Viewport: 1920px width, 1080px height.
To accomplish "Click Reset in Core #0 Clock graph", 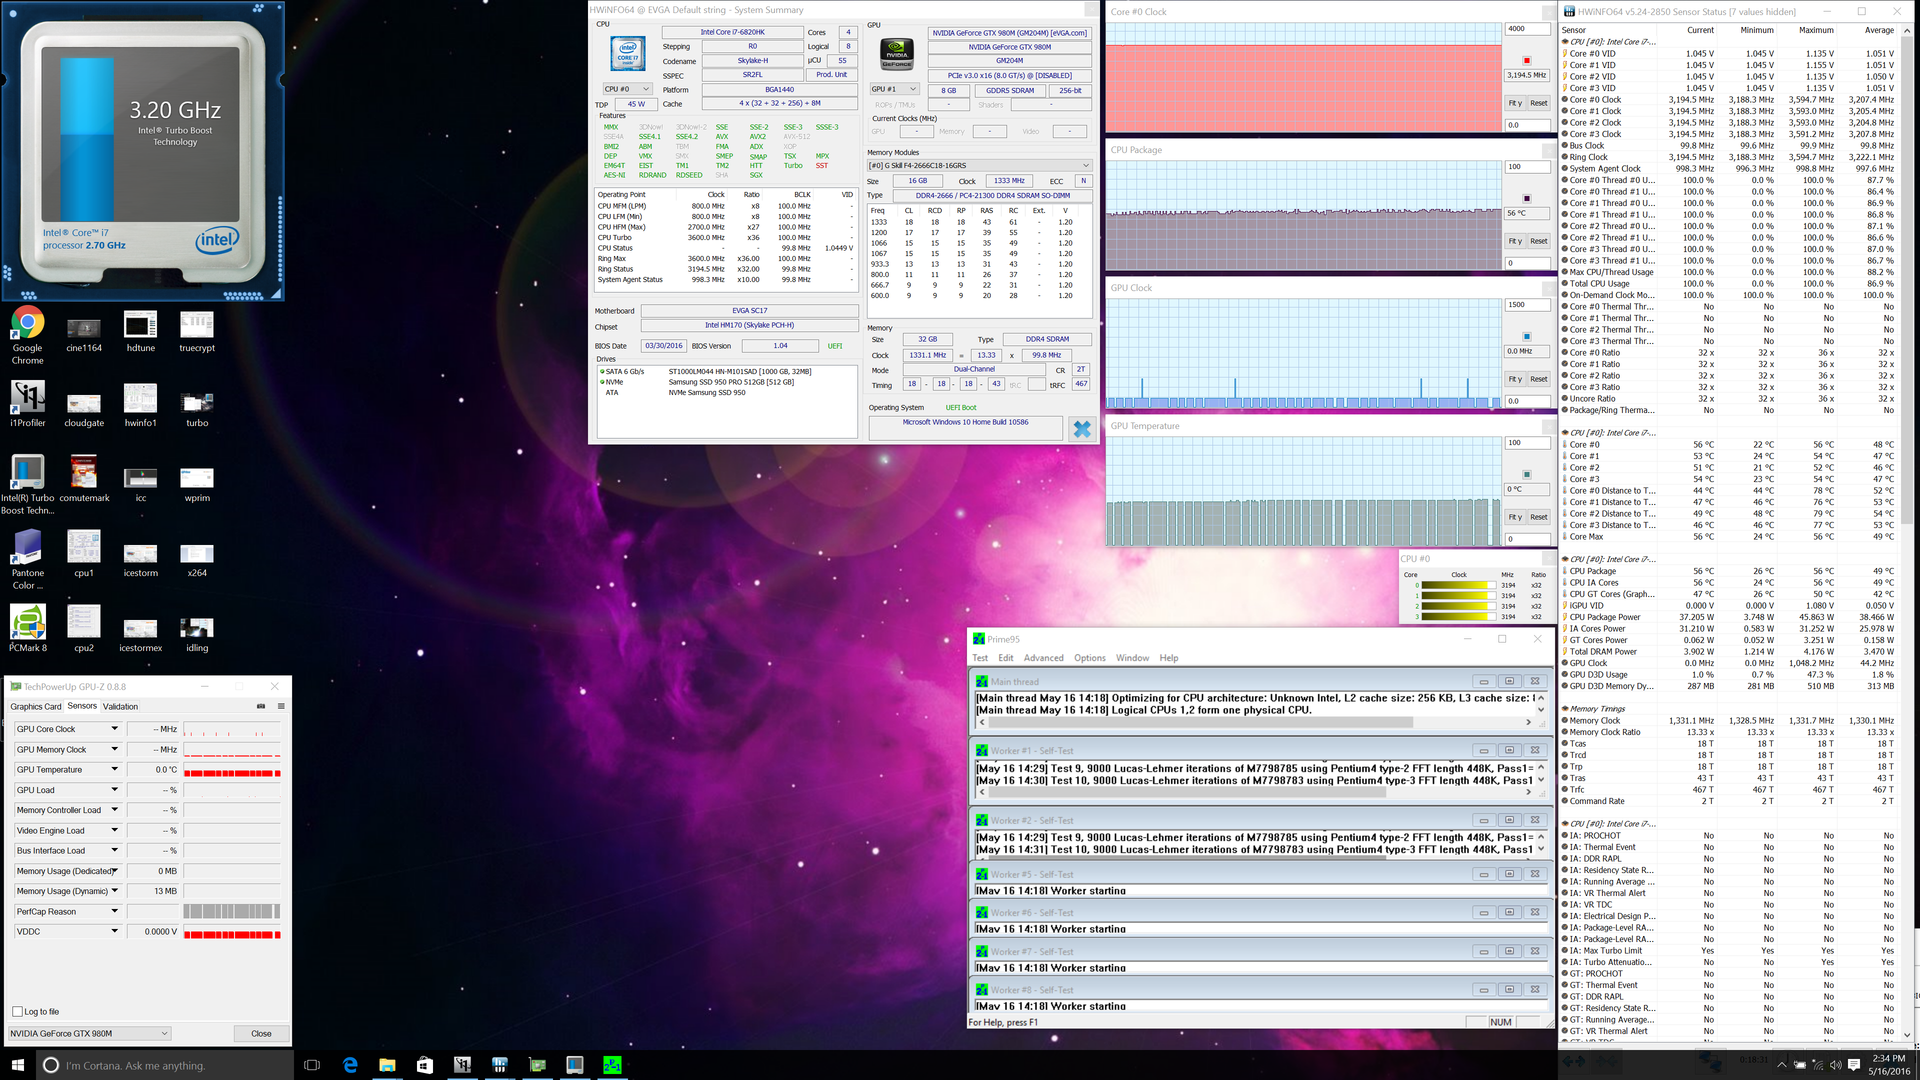I will click(1539, 103).
